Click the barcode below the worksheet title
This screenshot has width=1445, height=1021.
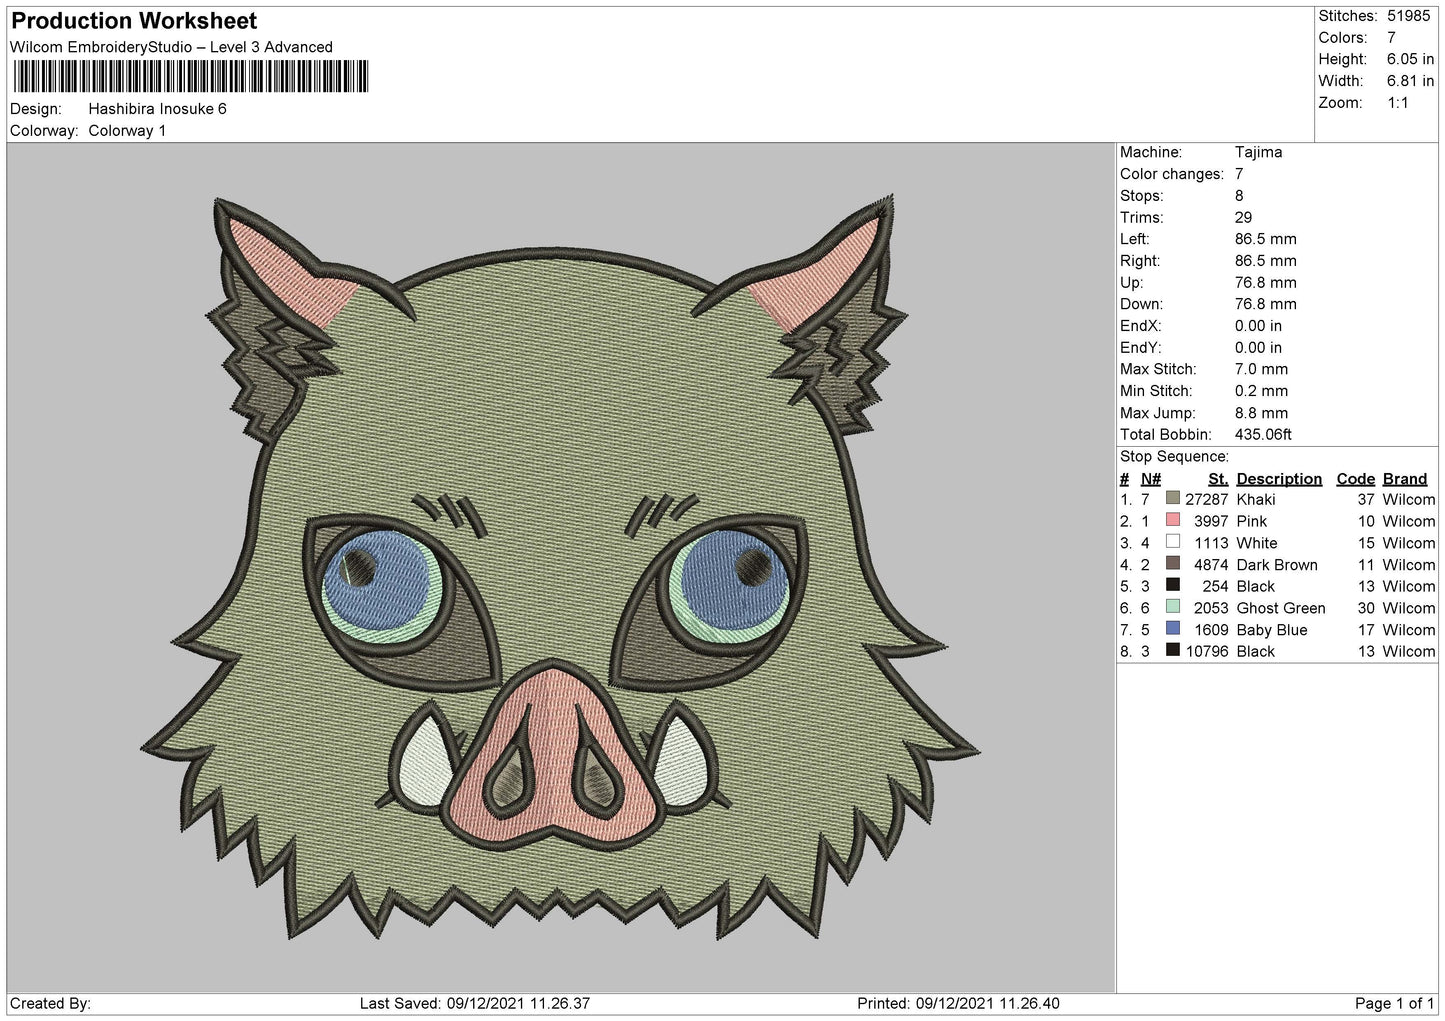click(x=190, y=76)
